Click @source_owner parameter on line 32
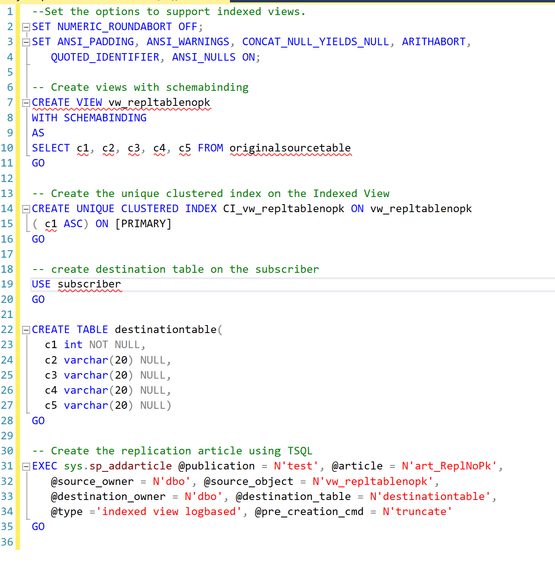 click(92, 481)
